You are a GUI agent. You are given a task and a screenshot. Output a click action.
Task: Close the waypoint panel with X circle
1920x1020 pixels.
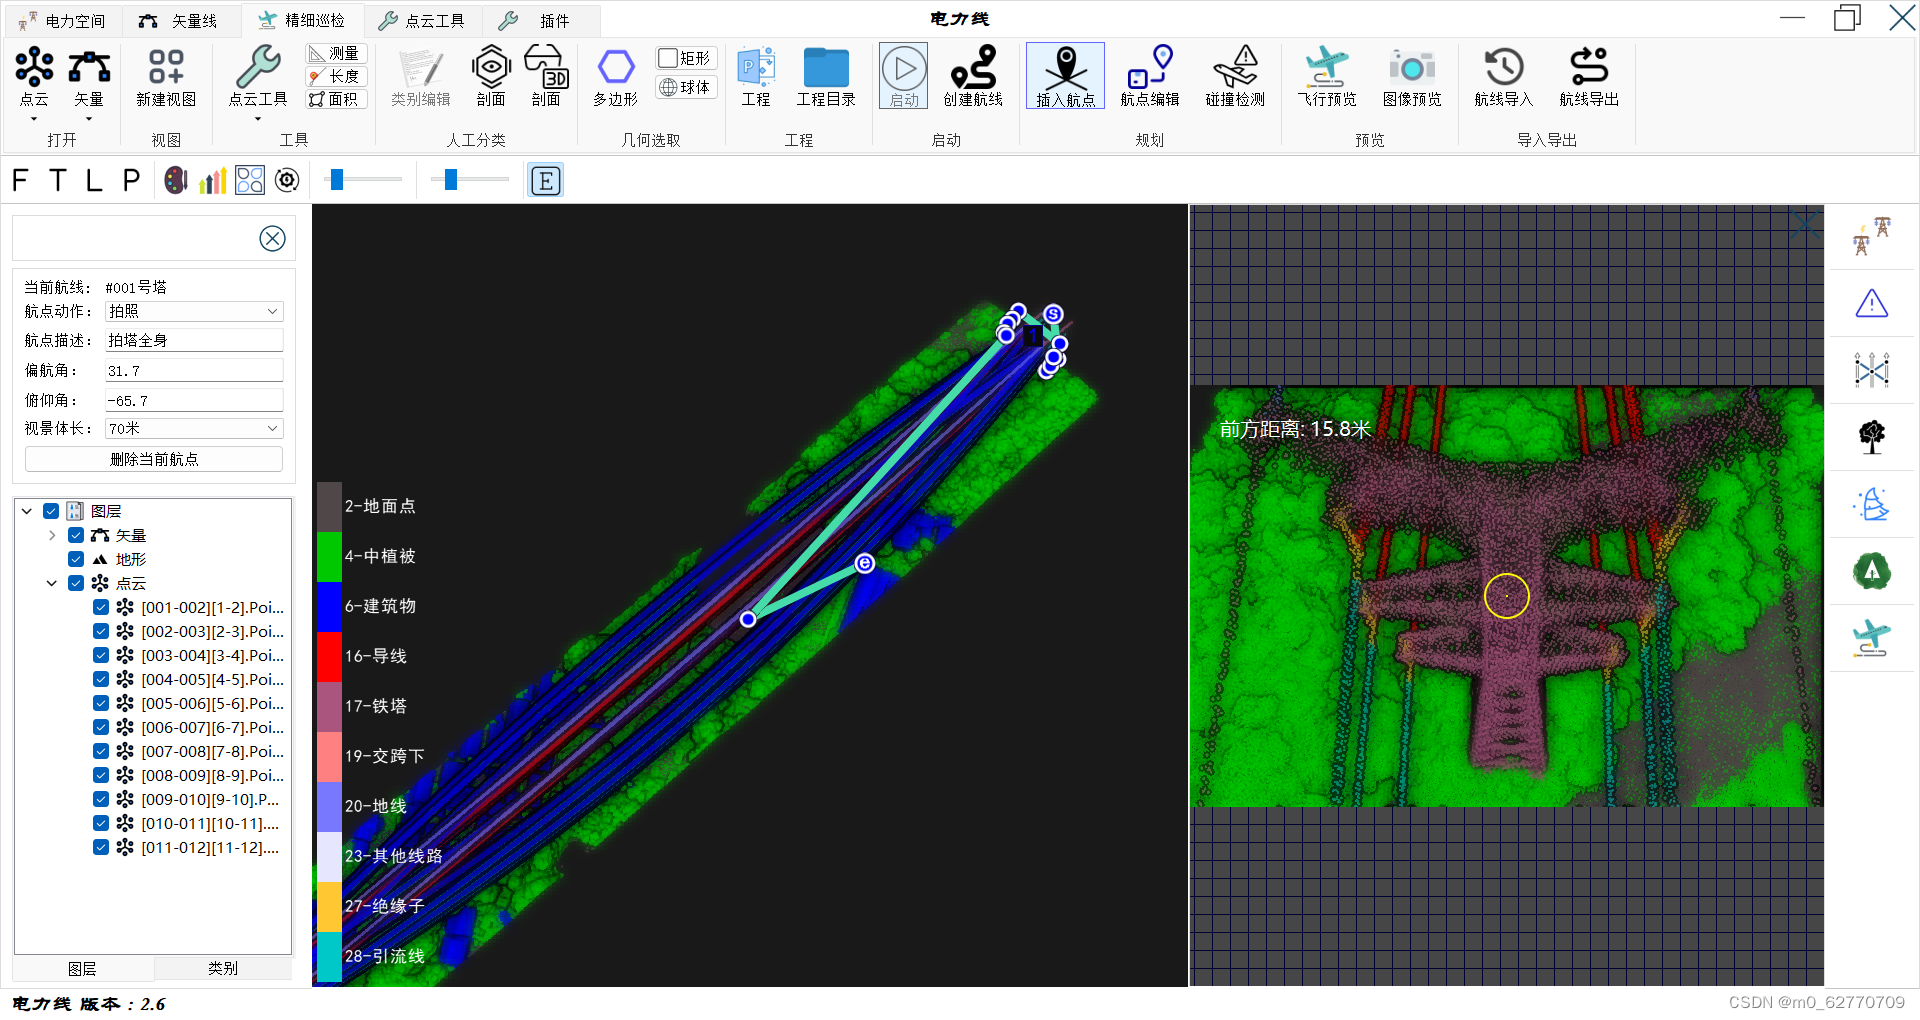[x=272, y=238]
